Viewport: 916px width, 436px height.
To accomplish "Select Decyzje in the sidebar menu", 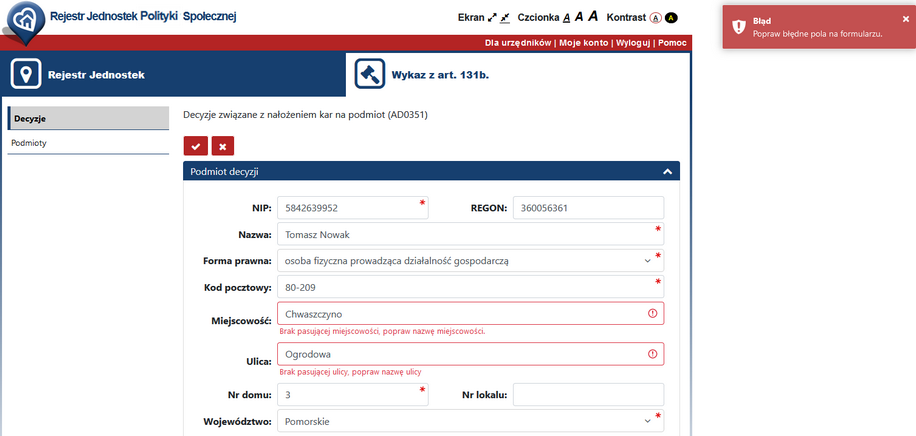I will point(88,119).
